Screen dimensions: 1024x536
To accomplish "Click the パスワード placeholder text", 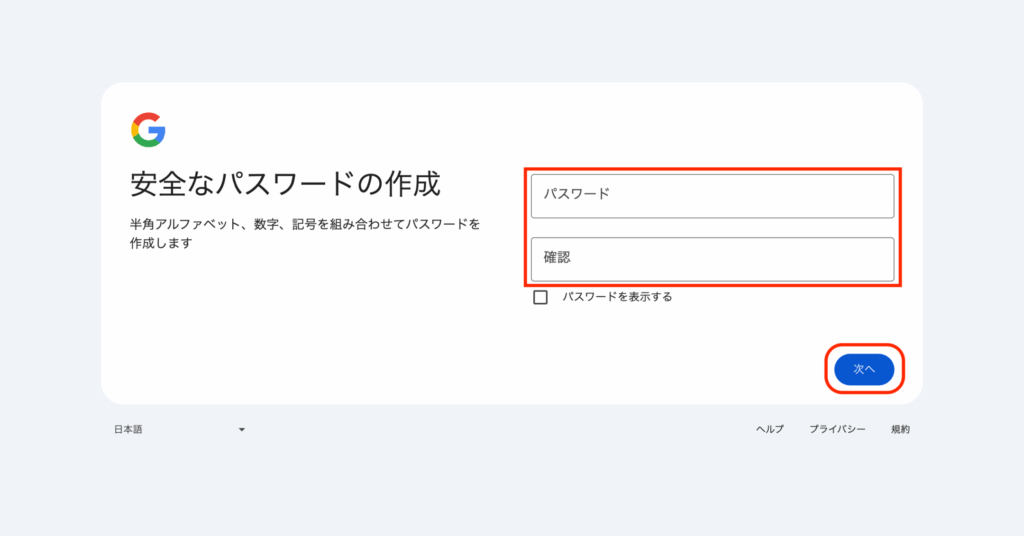I will click(x=576, y=194).
